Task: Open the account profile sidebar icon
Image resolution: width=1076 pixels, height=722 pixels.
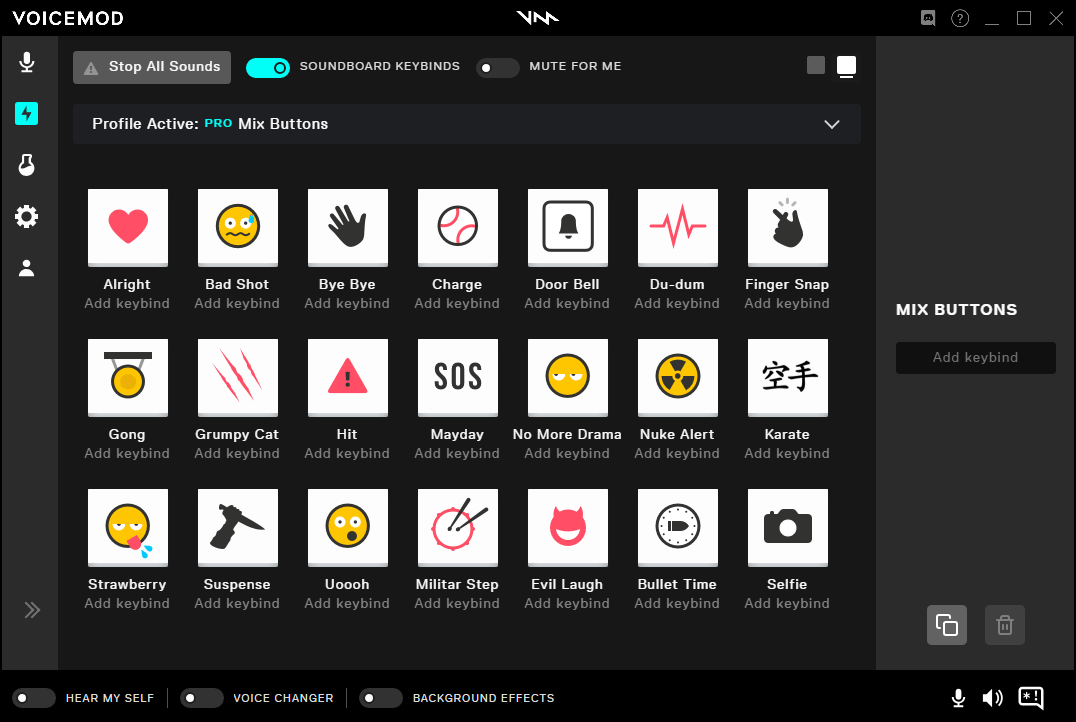Action: (x=27, y=268)
